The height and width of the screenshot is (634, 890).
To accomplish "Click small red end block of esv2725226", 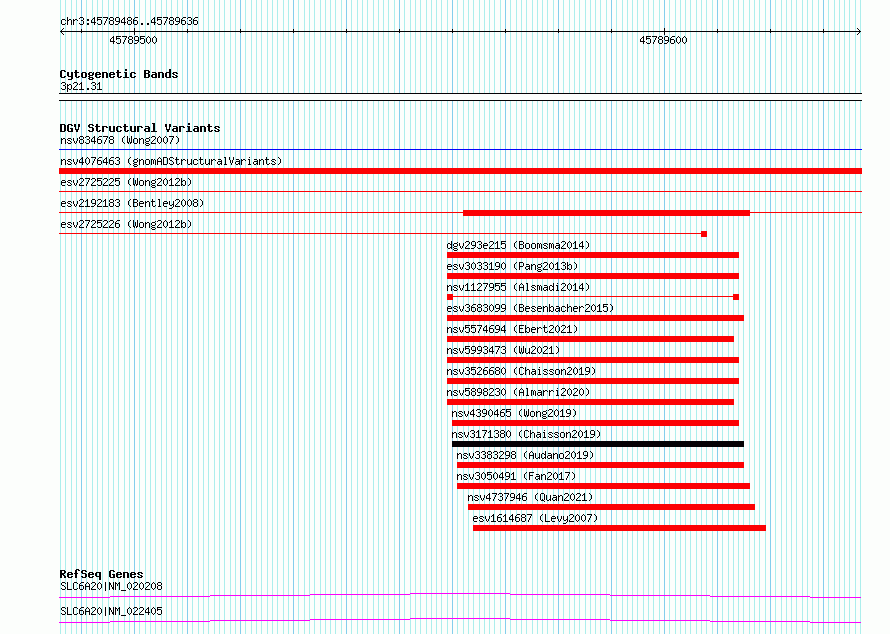I will click(x=704, y=234).
